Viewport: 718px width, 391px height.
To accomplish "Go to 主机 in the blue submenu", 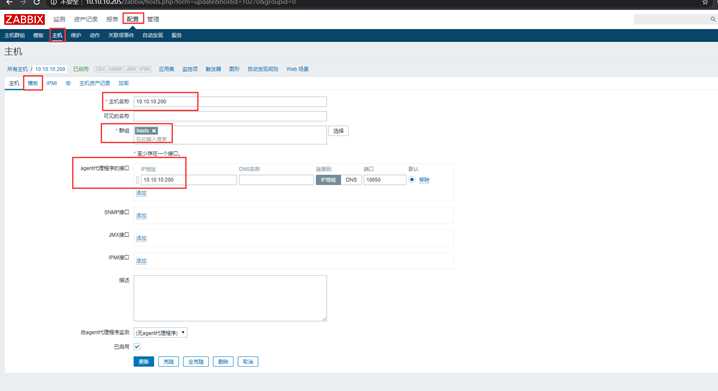I will point(57,35).
